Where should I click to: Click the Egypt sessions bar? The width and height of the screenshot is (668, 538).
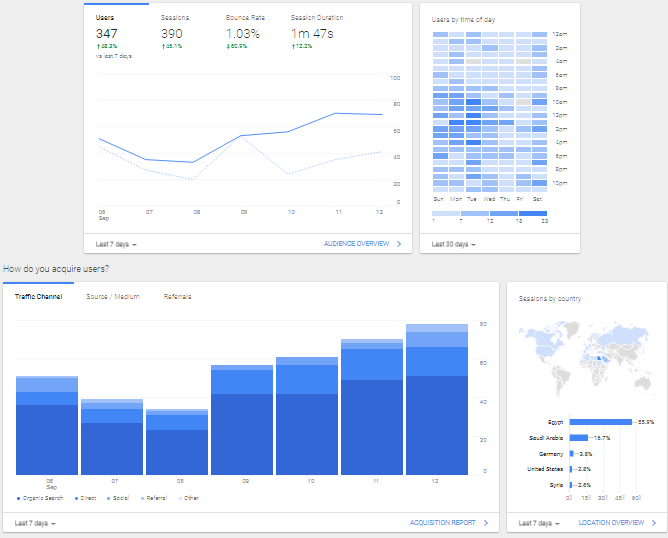coord(600,422)
